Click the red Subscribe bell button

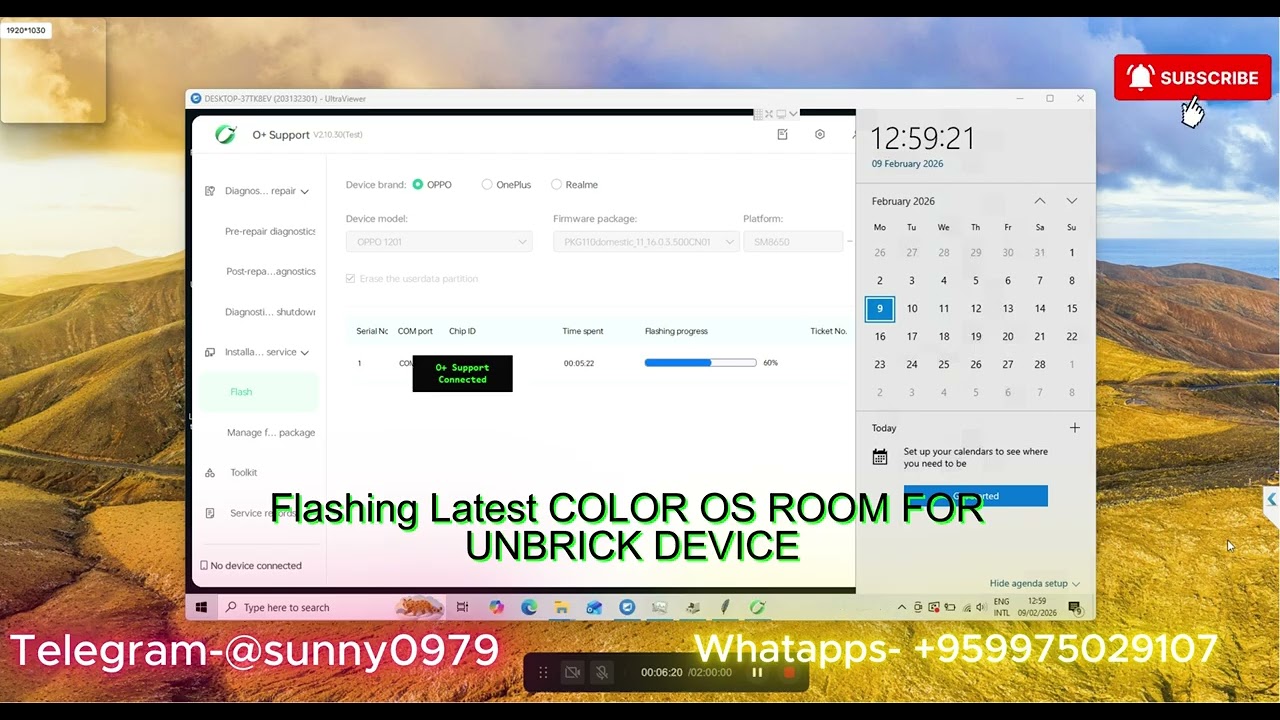tap(1193, 78)
